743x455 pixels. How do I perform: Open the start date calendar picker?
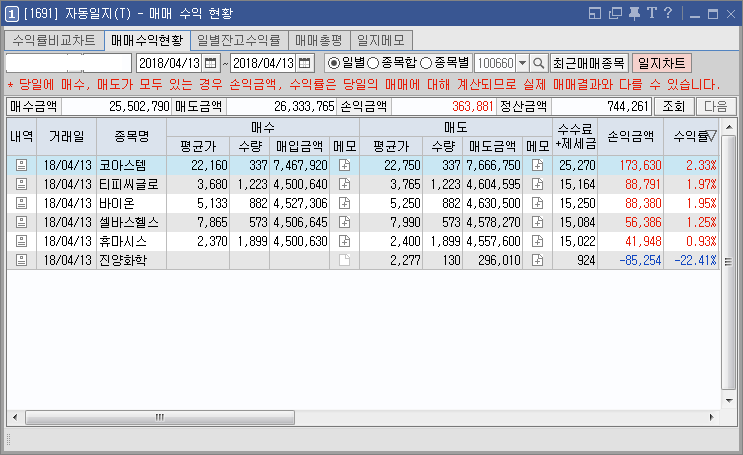210,63
